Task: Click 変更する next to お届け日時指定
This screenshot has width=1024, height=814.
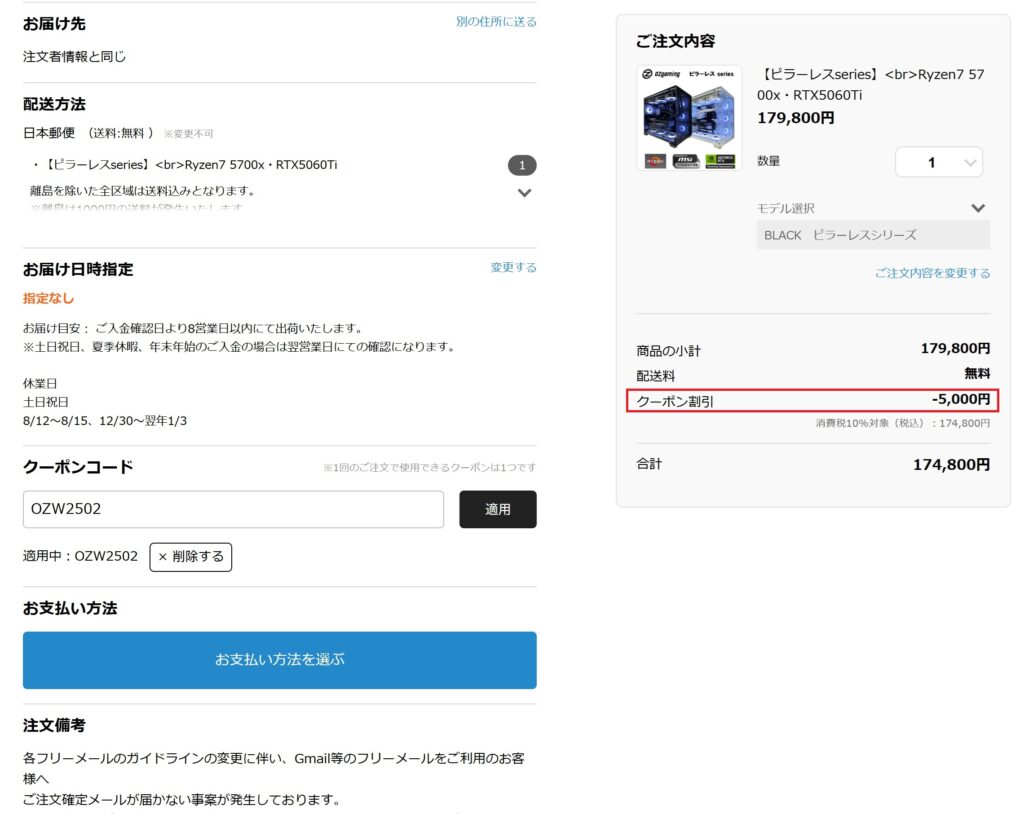Action: [512, 267]
